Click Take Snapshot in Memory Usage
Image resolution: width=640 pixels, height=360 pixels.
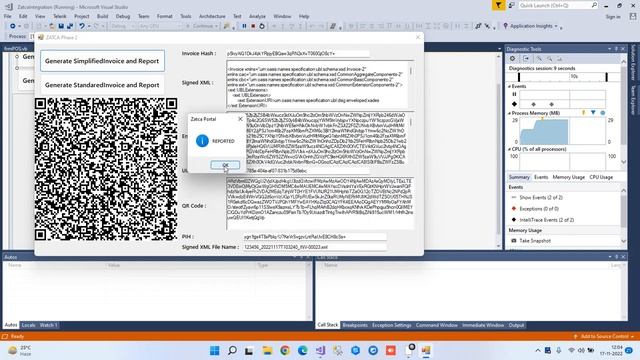535,241
